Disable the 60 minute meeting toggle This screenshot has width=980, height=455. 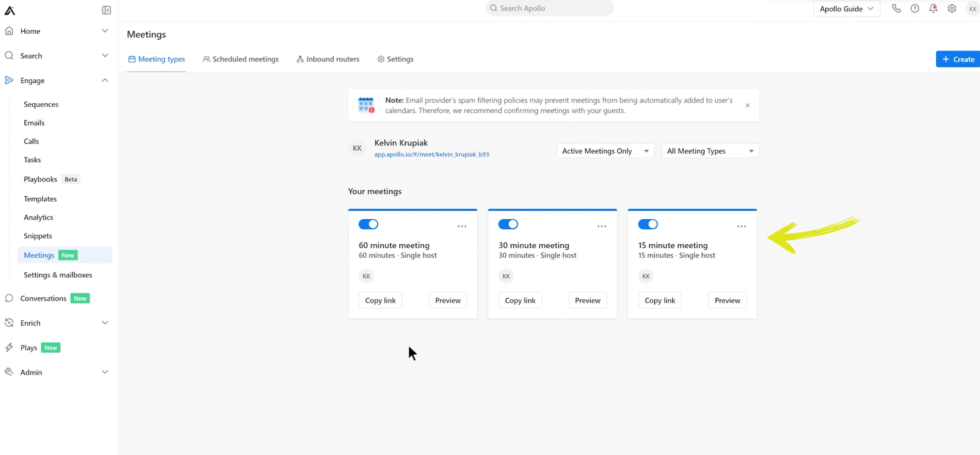[x=368, y=224]
